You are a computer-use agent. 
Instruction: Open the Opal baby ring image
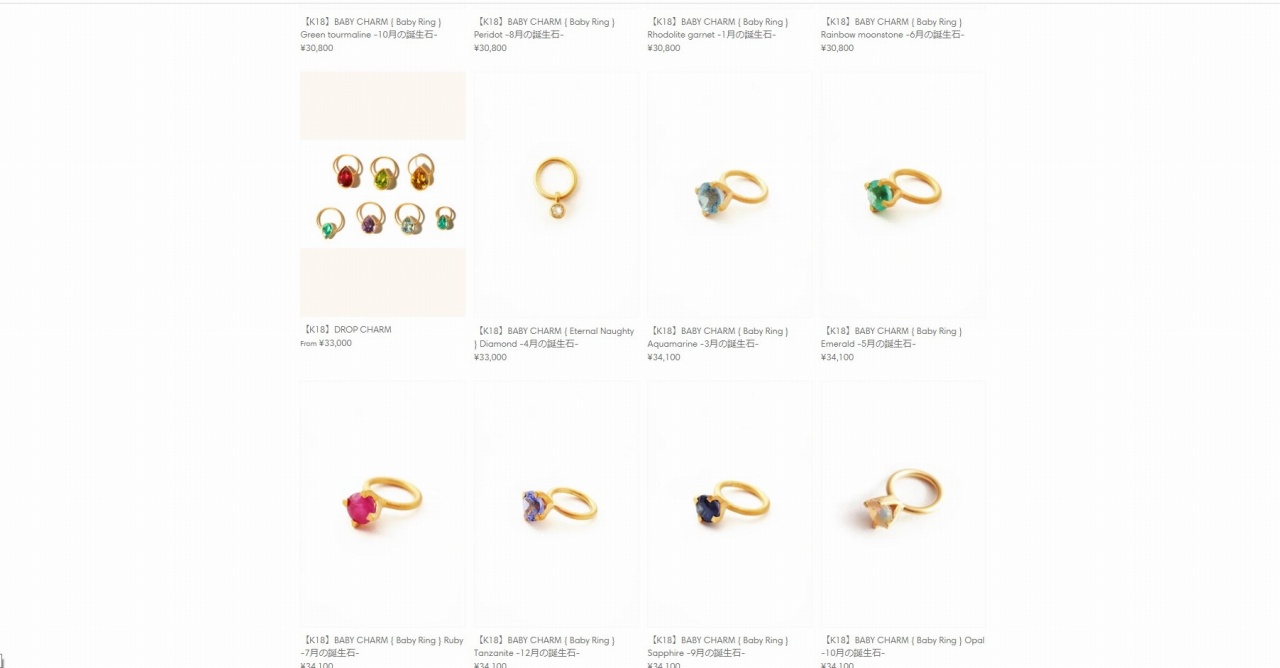(x=903, y=503)
